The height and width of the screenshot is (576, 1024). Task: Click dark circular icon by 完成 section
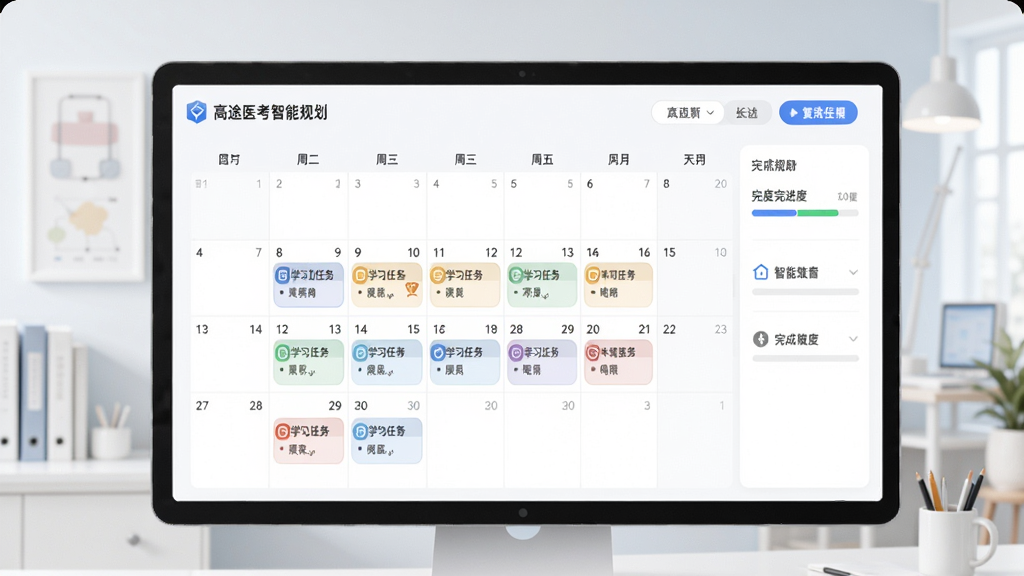click(761, 339)
